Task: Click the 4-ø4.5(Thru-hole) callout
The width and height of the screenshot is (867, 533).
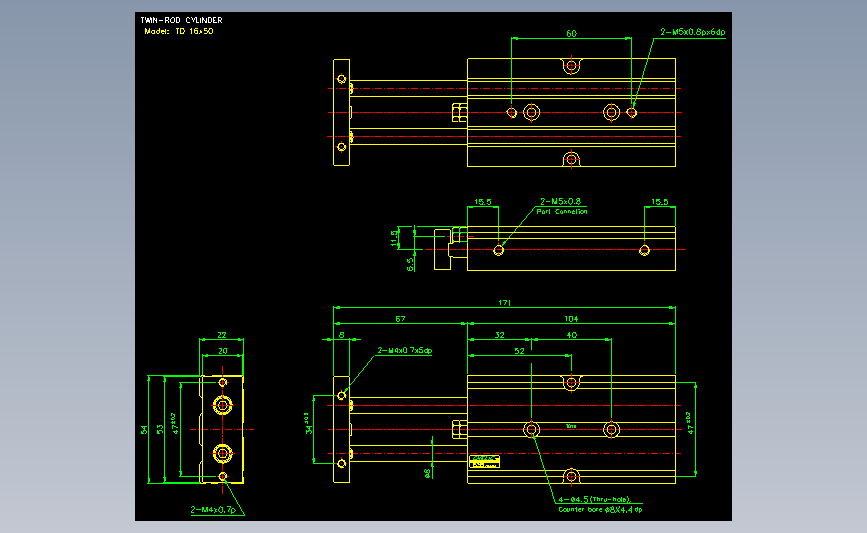Action: click(594, 499)
